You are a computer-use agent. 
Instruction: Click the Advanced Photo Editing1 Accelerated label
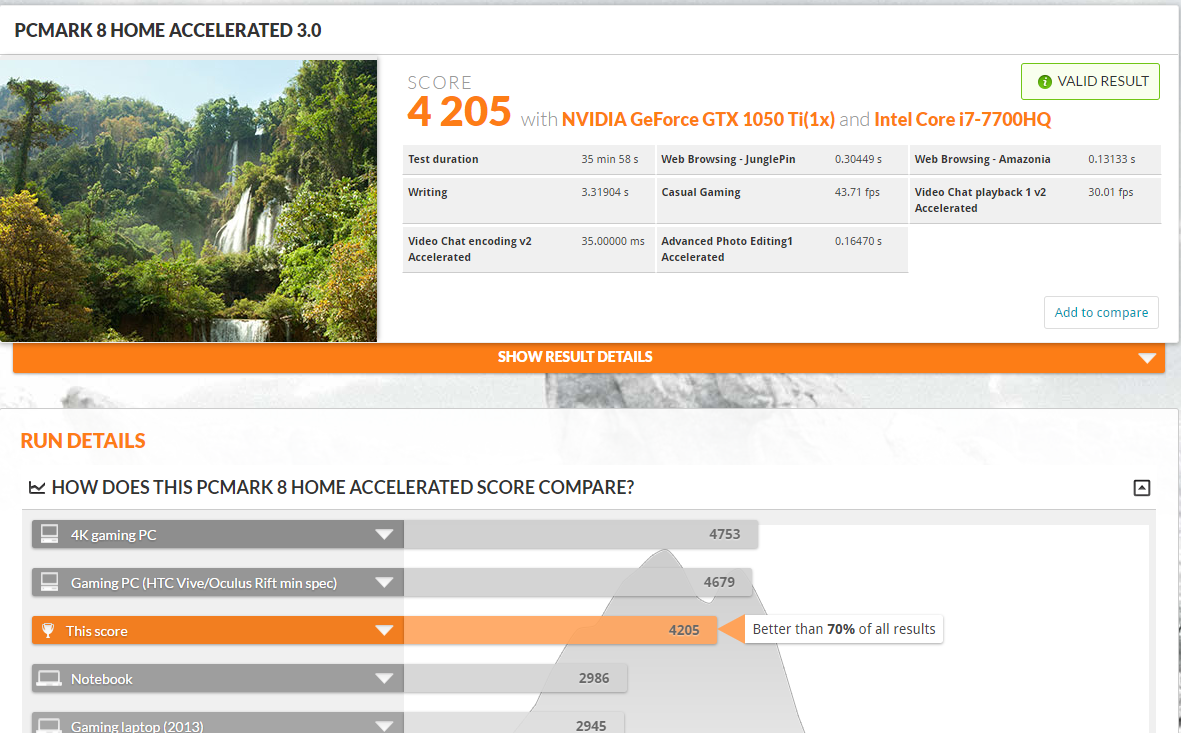pos(727,249)
